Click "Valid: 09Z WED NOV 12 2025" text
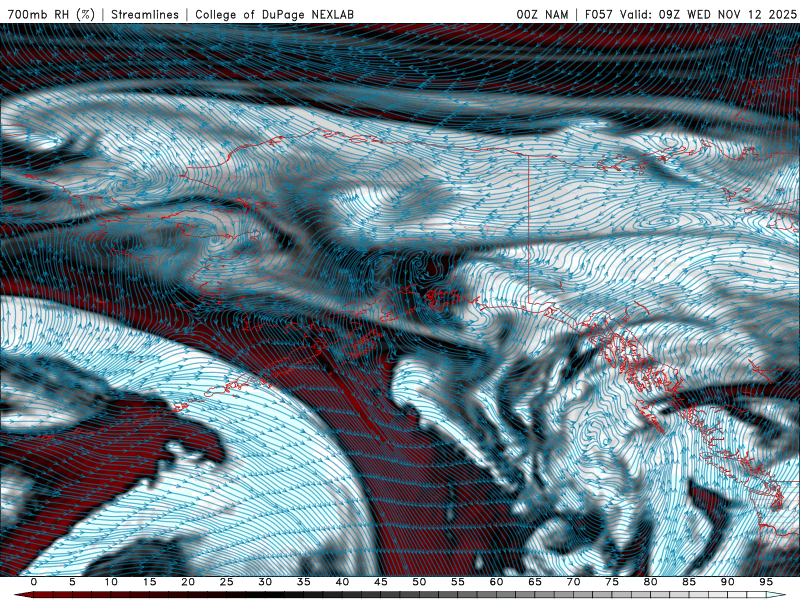800x600 pixels. (708, 14)
